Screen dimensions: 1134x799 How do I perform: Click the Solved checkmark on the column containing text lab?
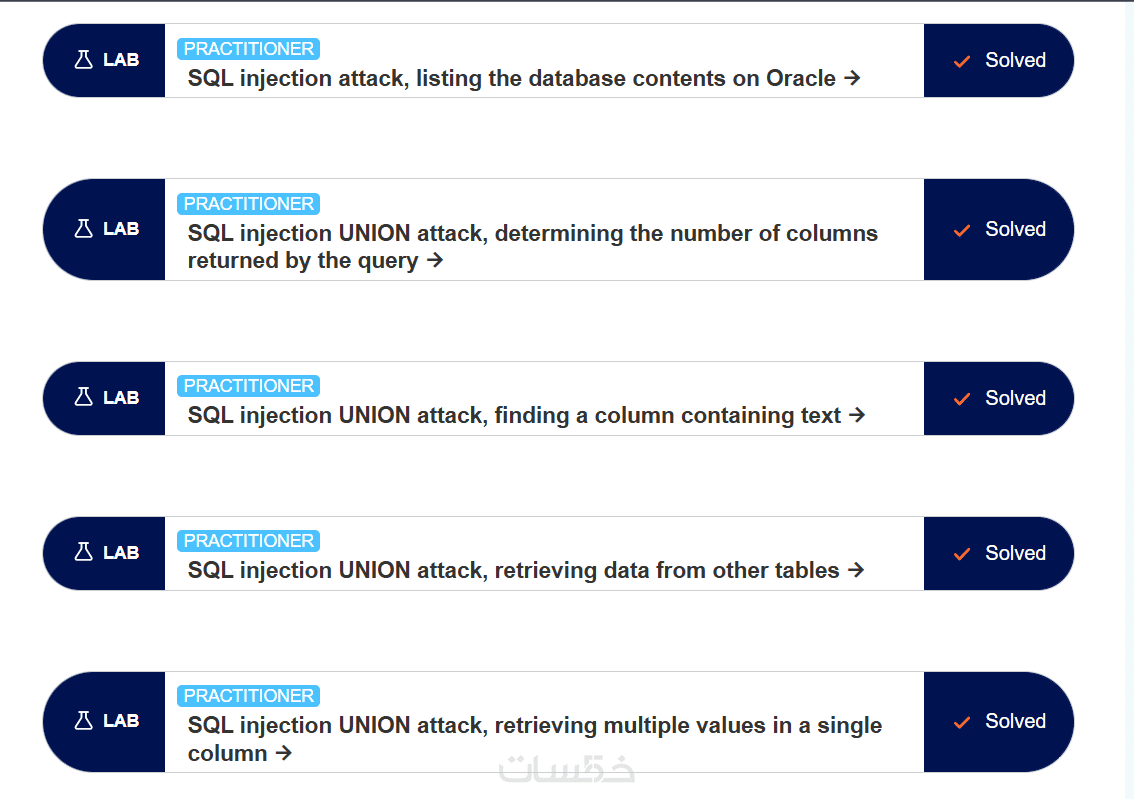(x=962, y=399)
